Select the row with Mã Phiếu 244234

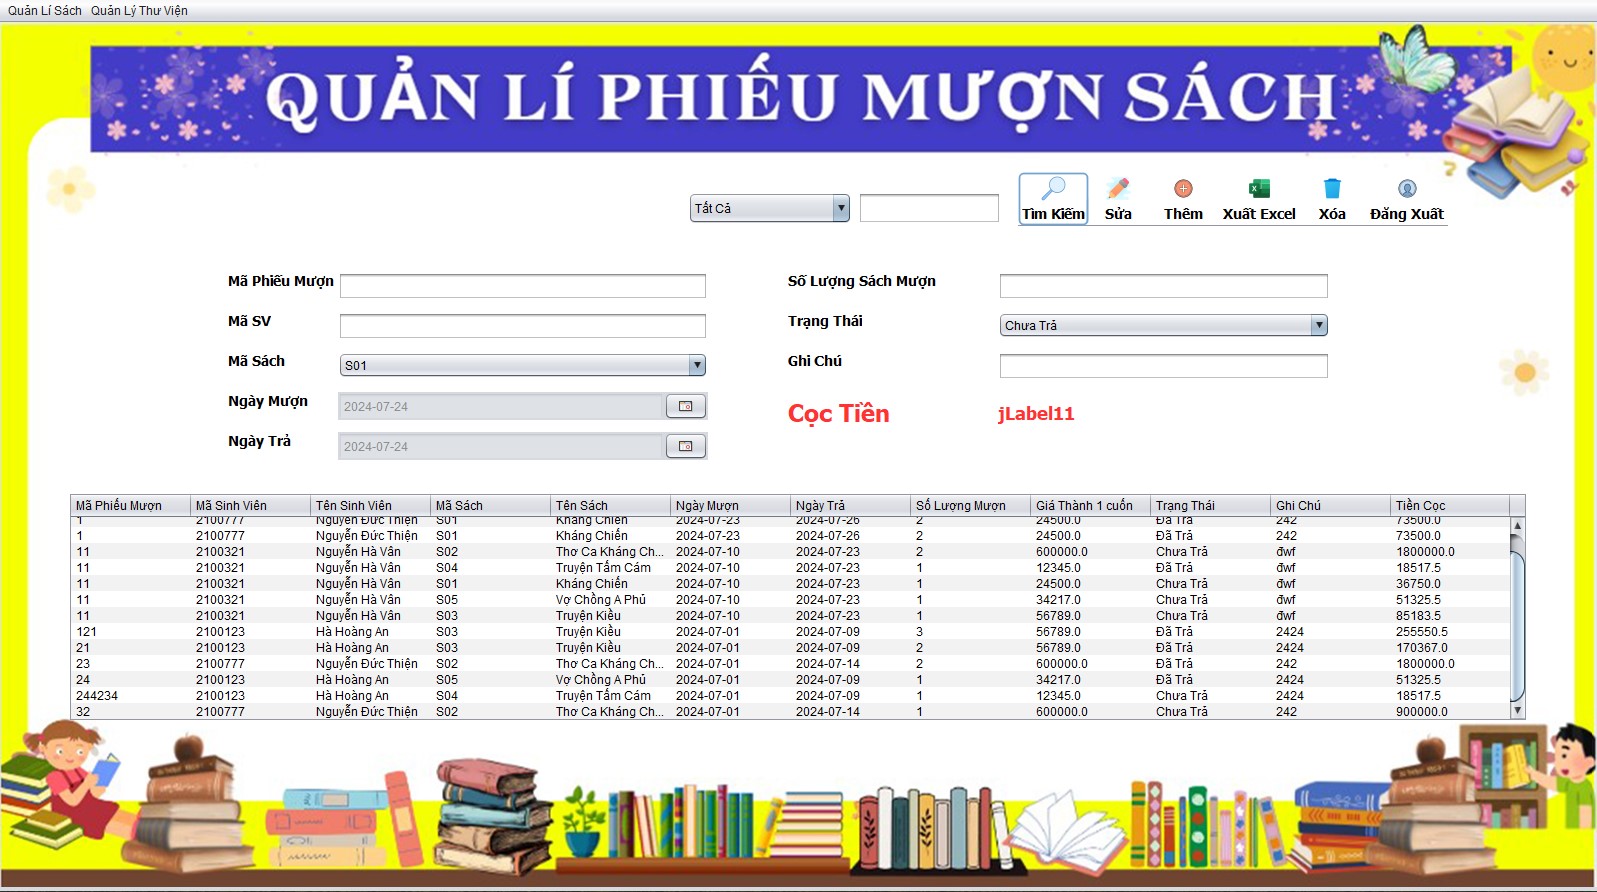[x=790, y=695]
